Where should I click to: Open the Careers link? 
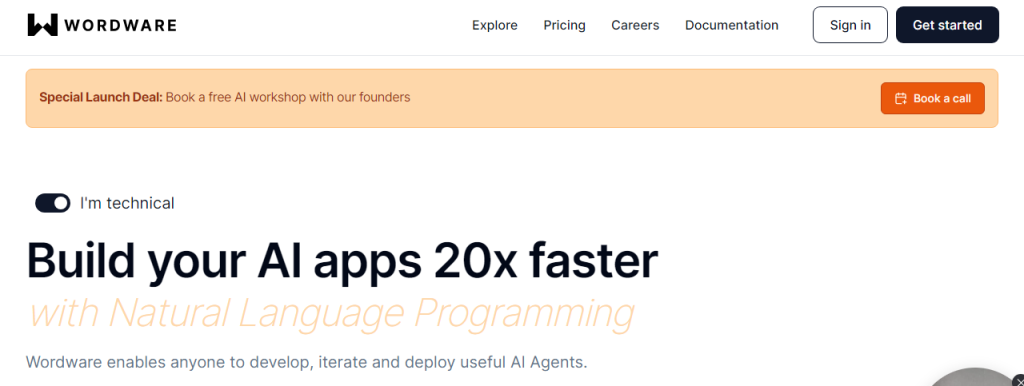(635, 25)
